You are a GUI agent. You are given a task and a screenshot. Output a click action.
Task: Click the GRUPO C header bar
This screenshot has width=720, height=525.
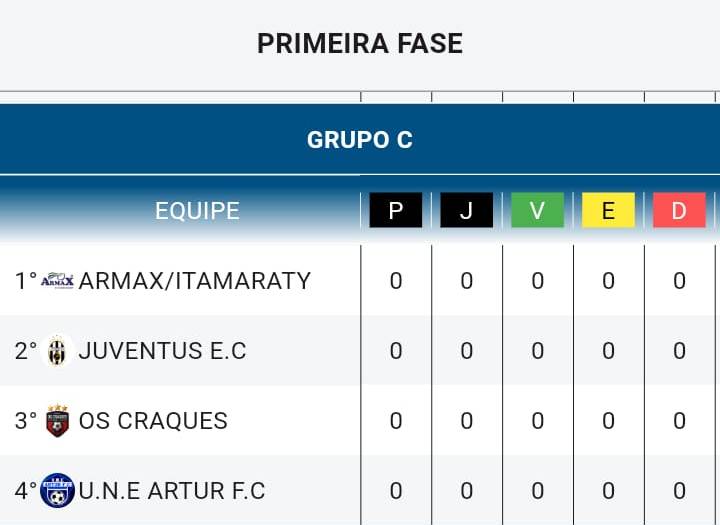pos(360,140)
